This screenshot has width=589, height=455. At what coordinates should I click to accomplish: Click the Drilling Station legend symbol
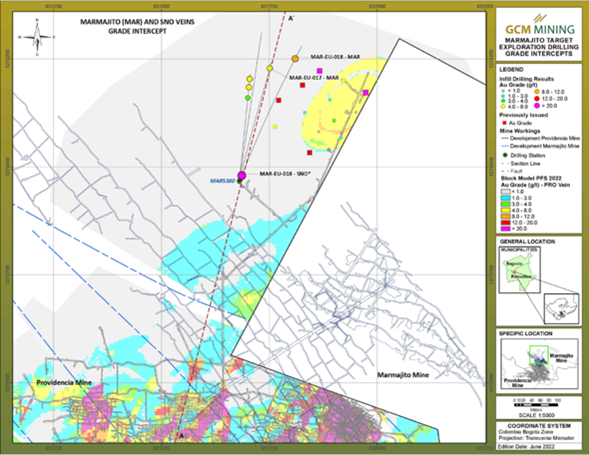505,155
